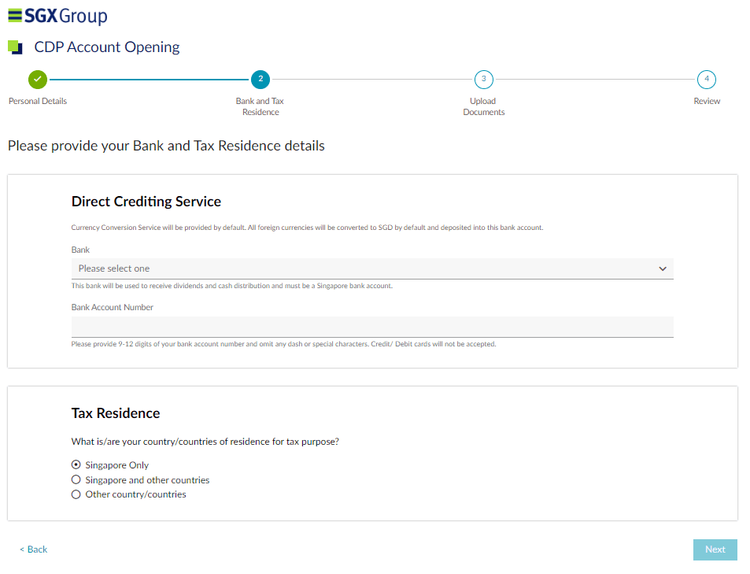Open the Review step label

(x=707, y=101)
